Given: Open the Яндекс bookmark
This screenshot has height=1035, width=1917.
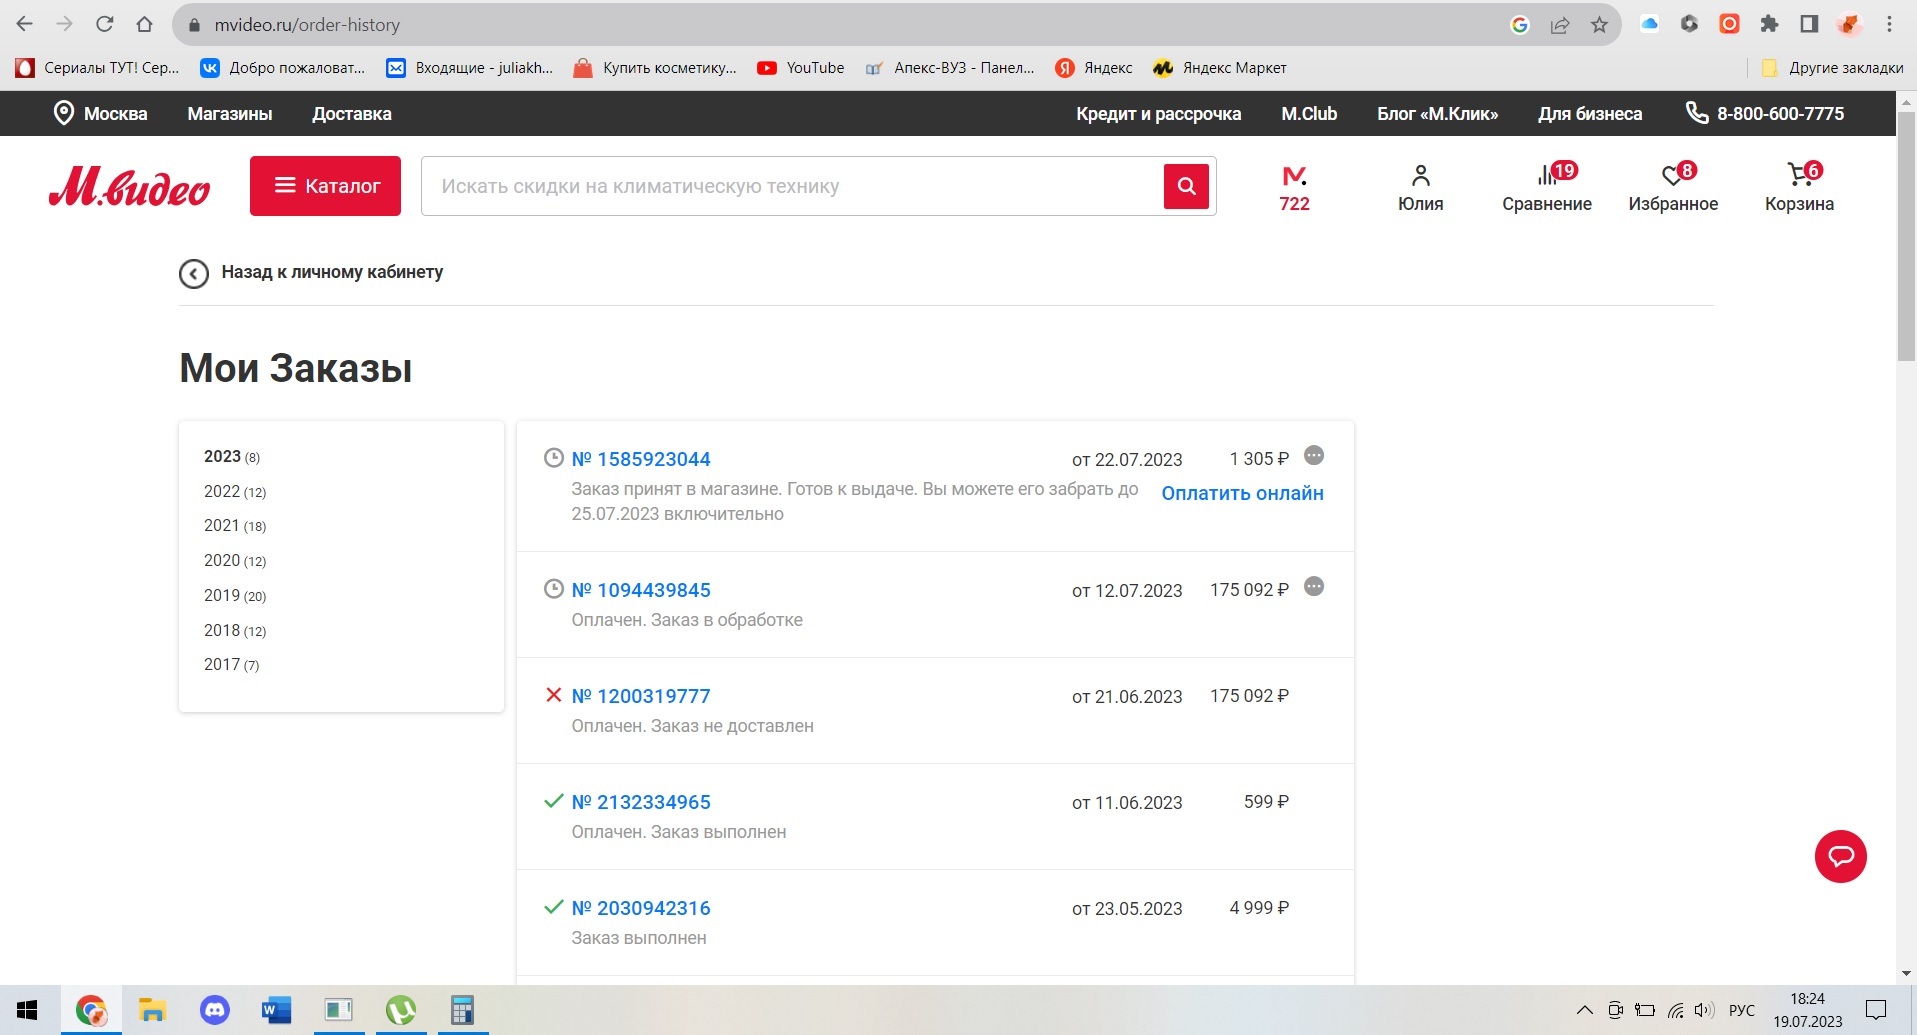Looking at the screenshot, I should (x=1094, y=68).
